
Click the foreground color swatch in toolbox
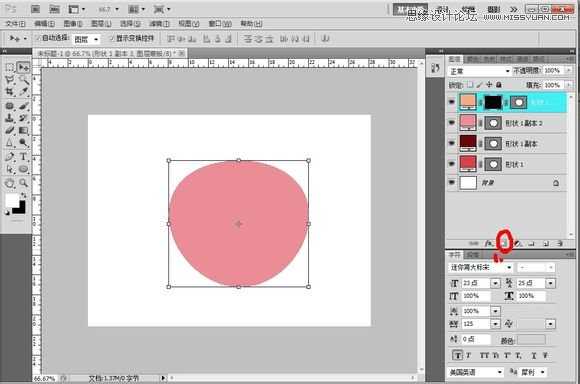(12, 200)
